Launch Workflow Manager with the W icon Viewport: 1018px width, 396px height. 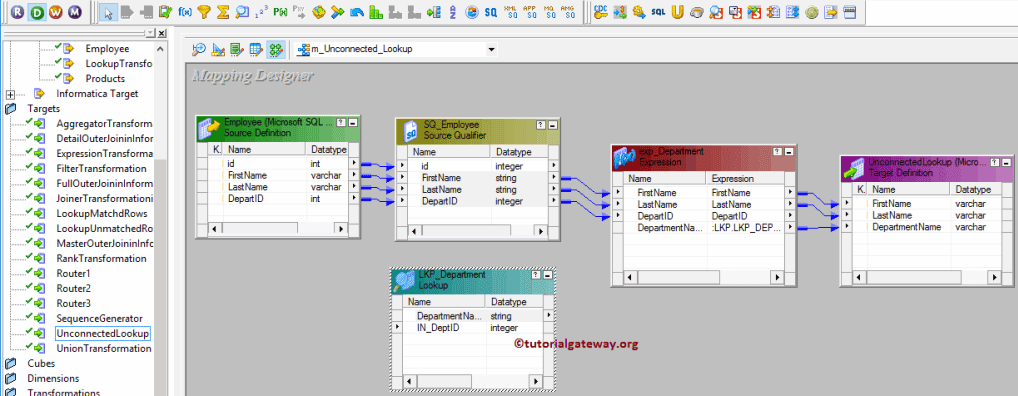click(x=56, y=12)
